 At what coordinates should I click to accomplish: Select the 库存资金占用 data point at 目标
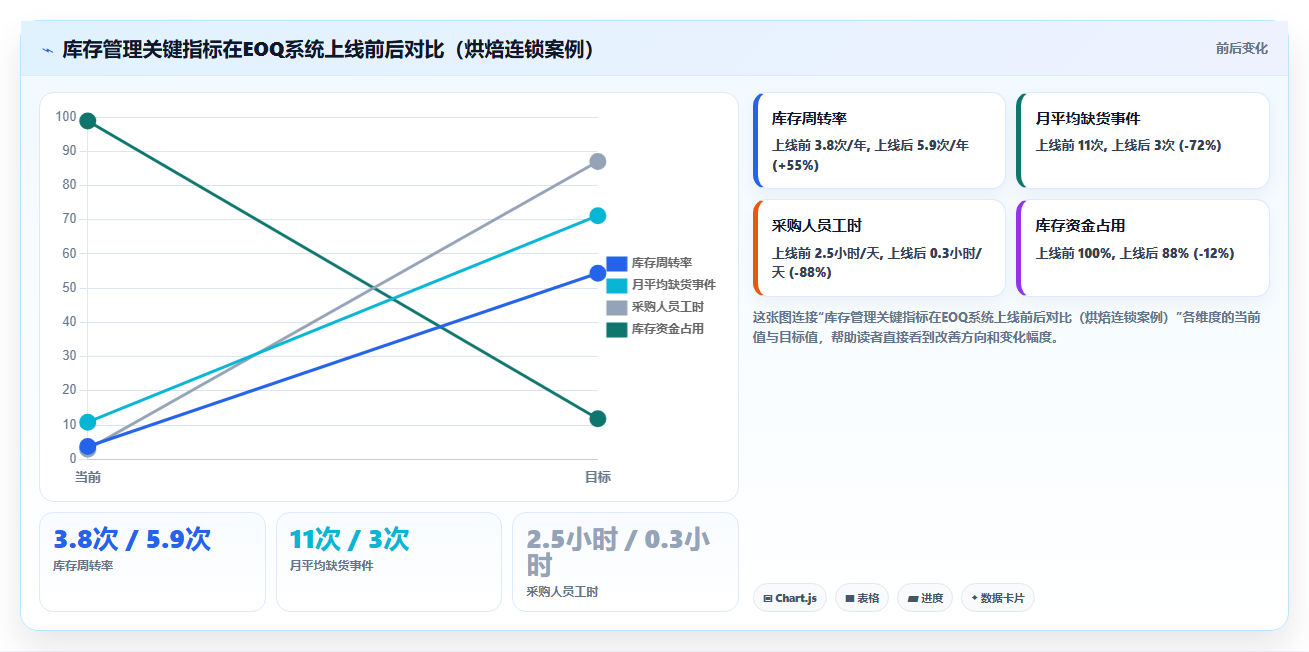(598, 418)
